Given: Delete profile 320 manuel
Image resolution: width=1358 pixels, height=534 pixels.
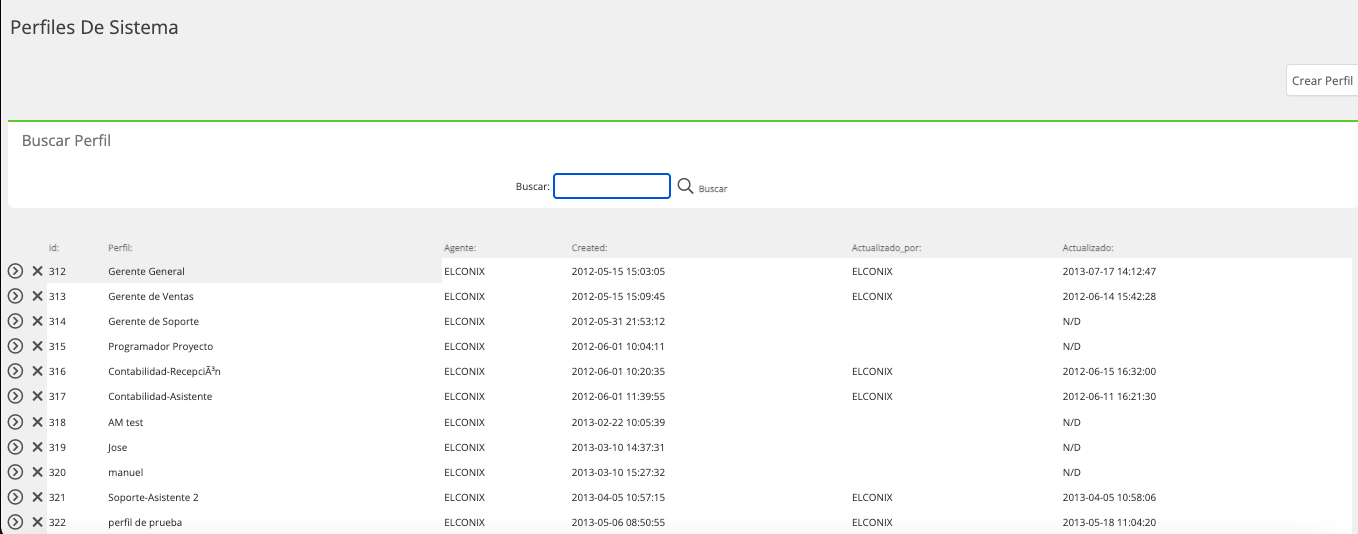Looking at the screenshot, I should (x=37, y=472).
